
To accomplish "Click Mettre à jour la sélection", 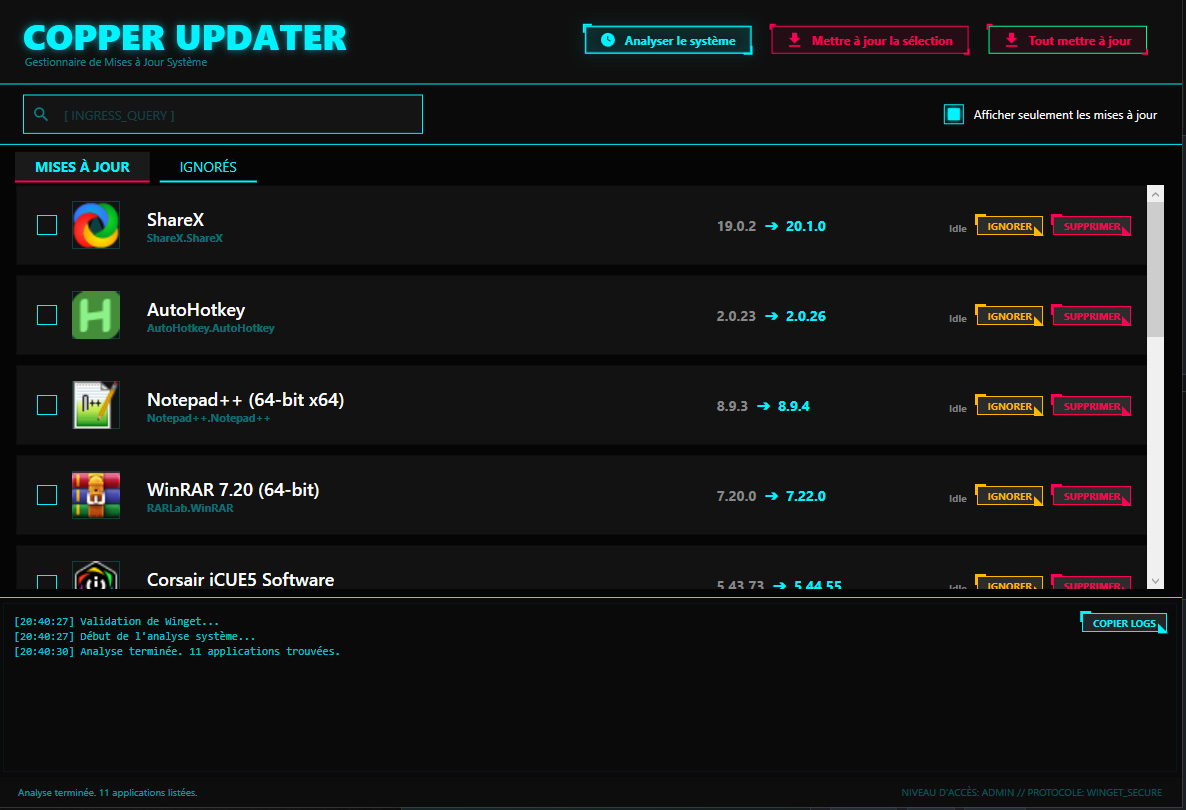I will tap(870, 40).
